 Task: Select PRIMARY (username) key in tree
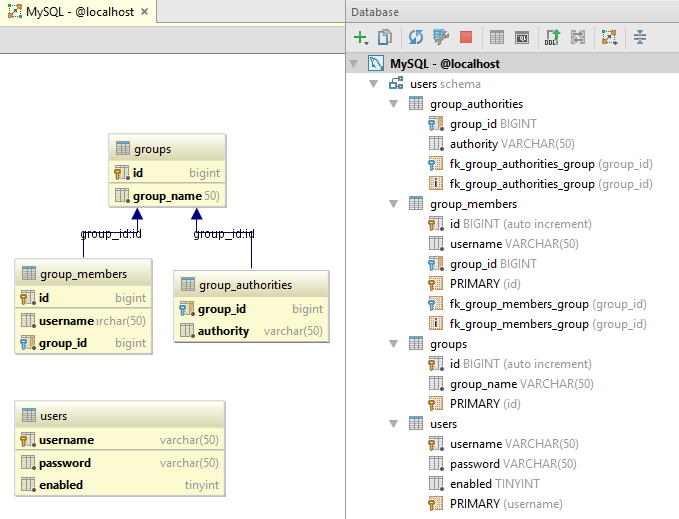tap(505, 504)
